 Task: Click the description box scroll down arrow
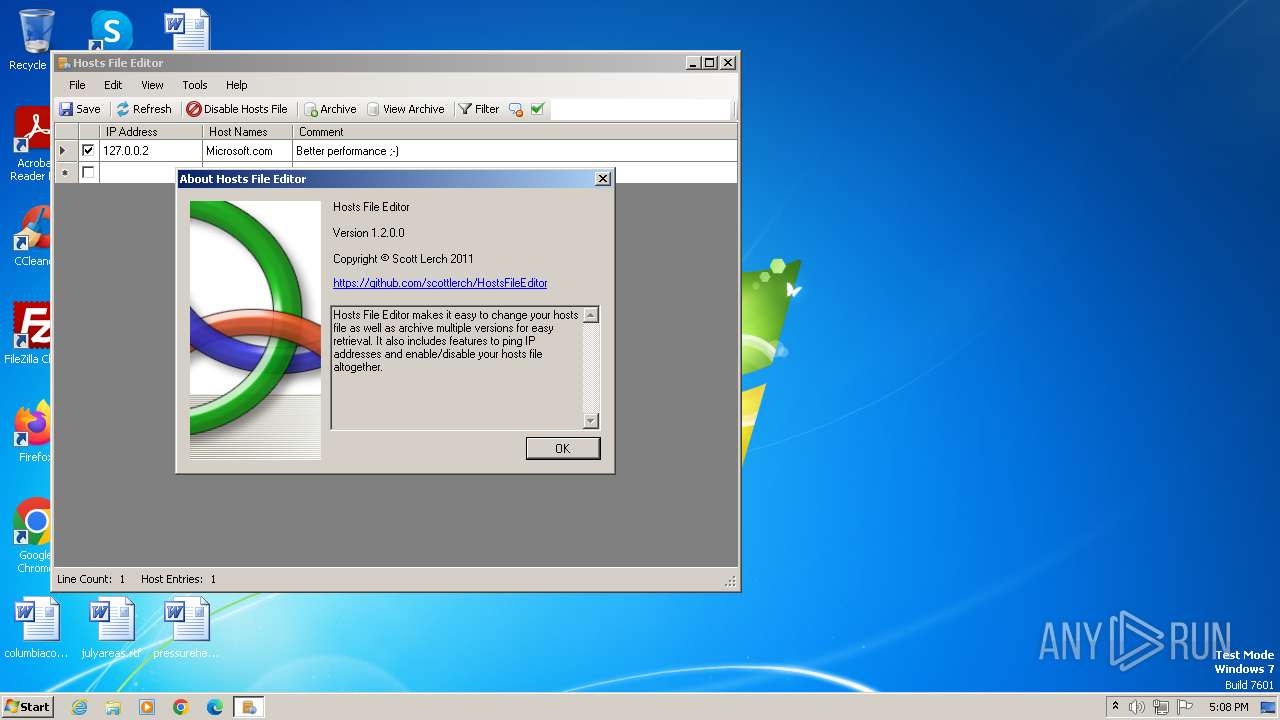[x=590, y=421]
